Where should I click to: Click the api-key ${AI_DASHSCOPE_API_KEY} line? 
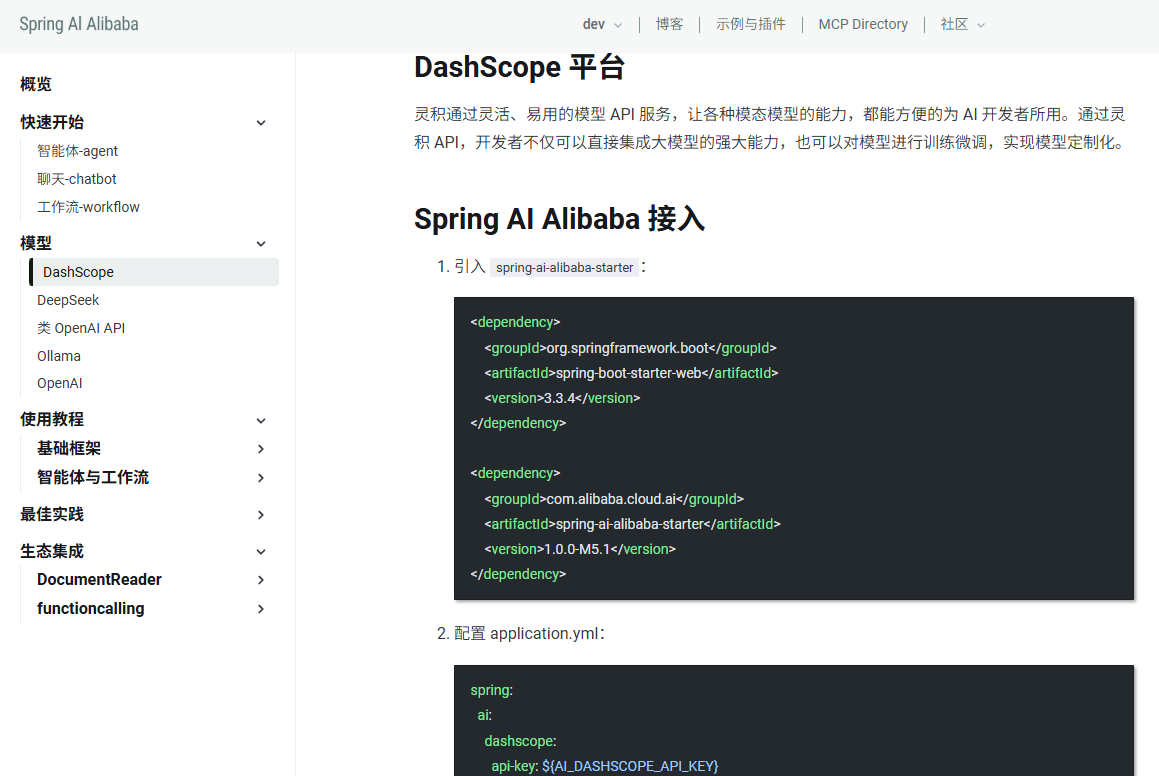click(x=605, y=766)
